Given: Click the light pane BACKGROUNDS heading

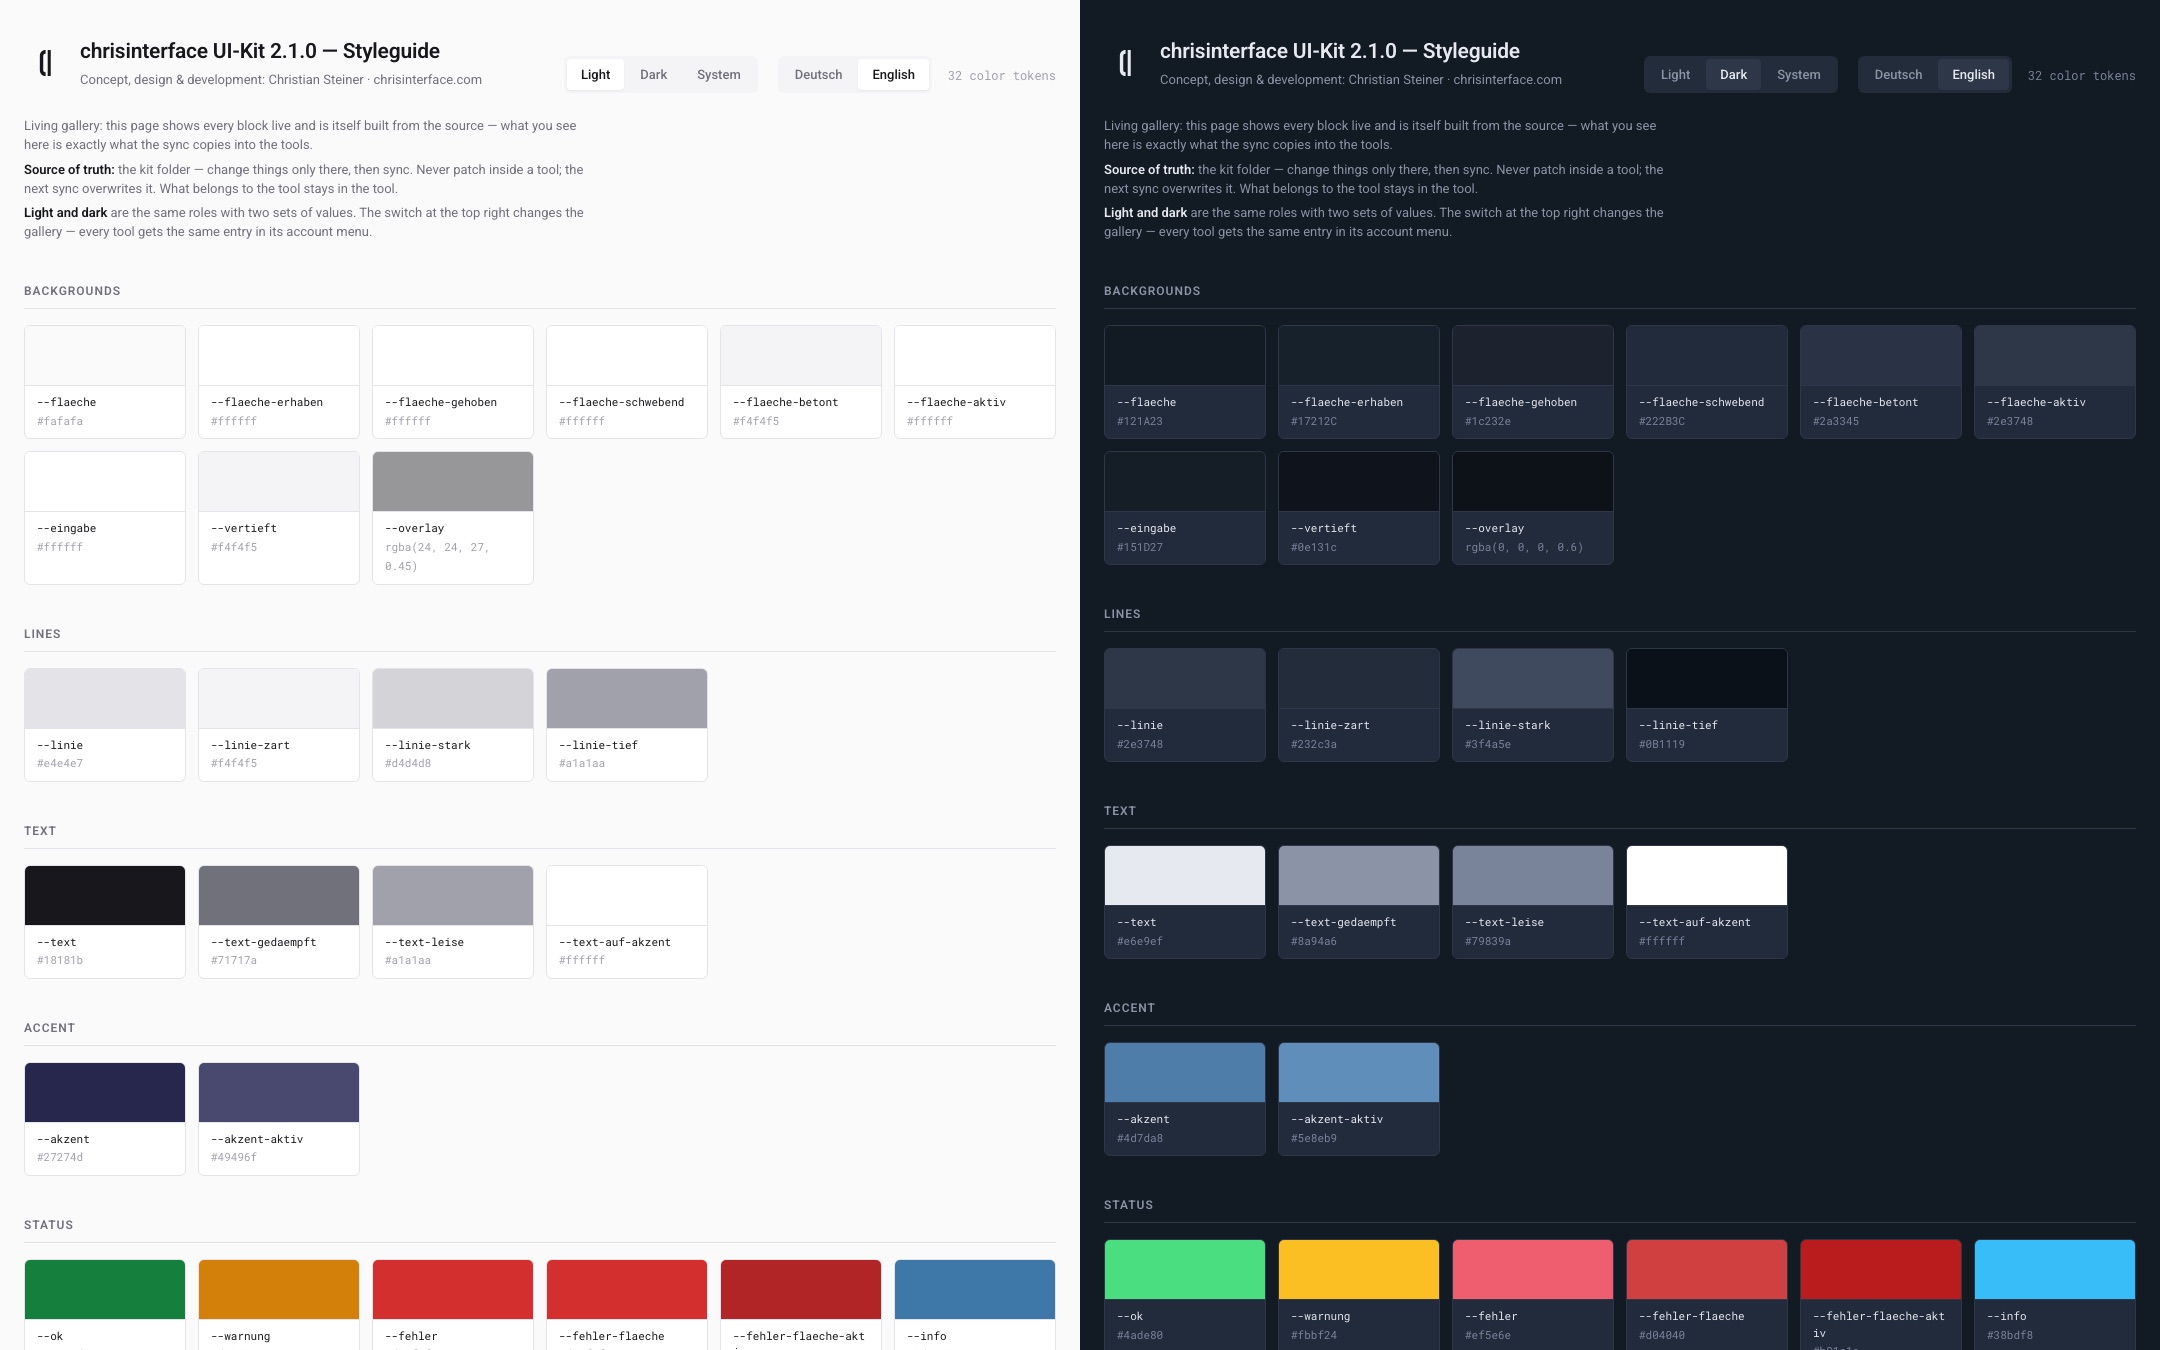Looking at the screenshot, I should [x=72, y=291].
